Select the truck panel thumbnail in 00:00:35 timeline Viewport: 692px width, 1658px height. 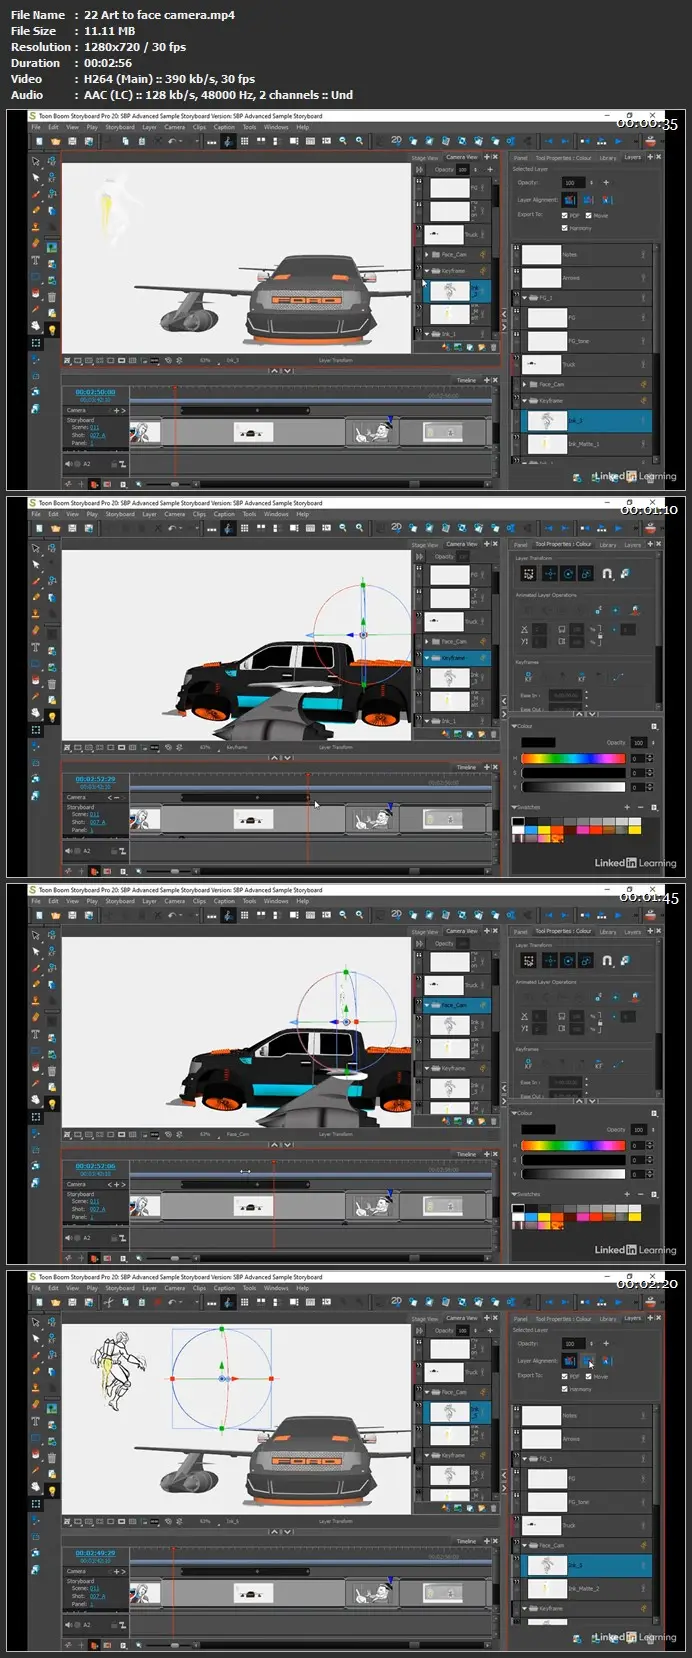click(253, 432)
